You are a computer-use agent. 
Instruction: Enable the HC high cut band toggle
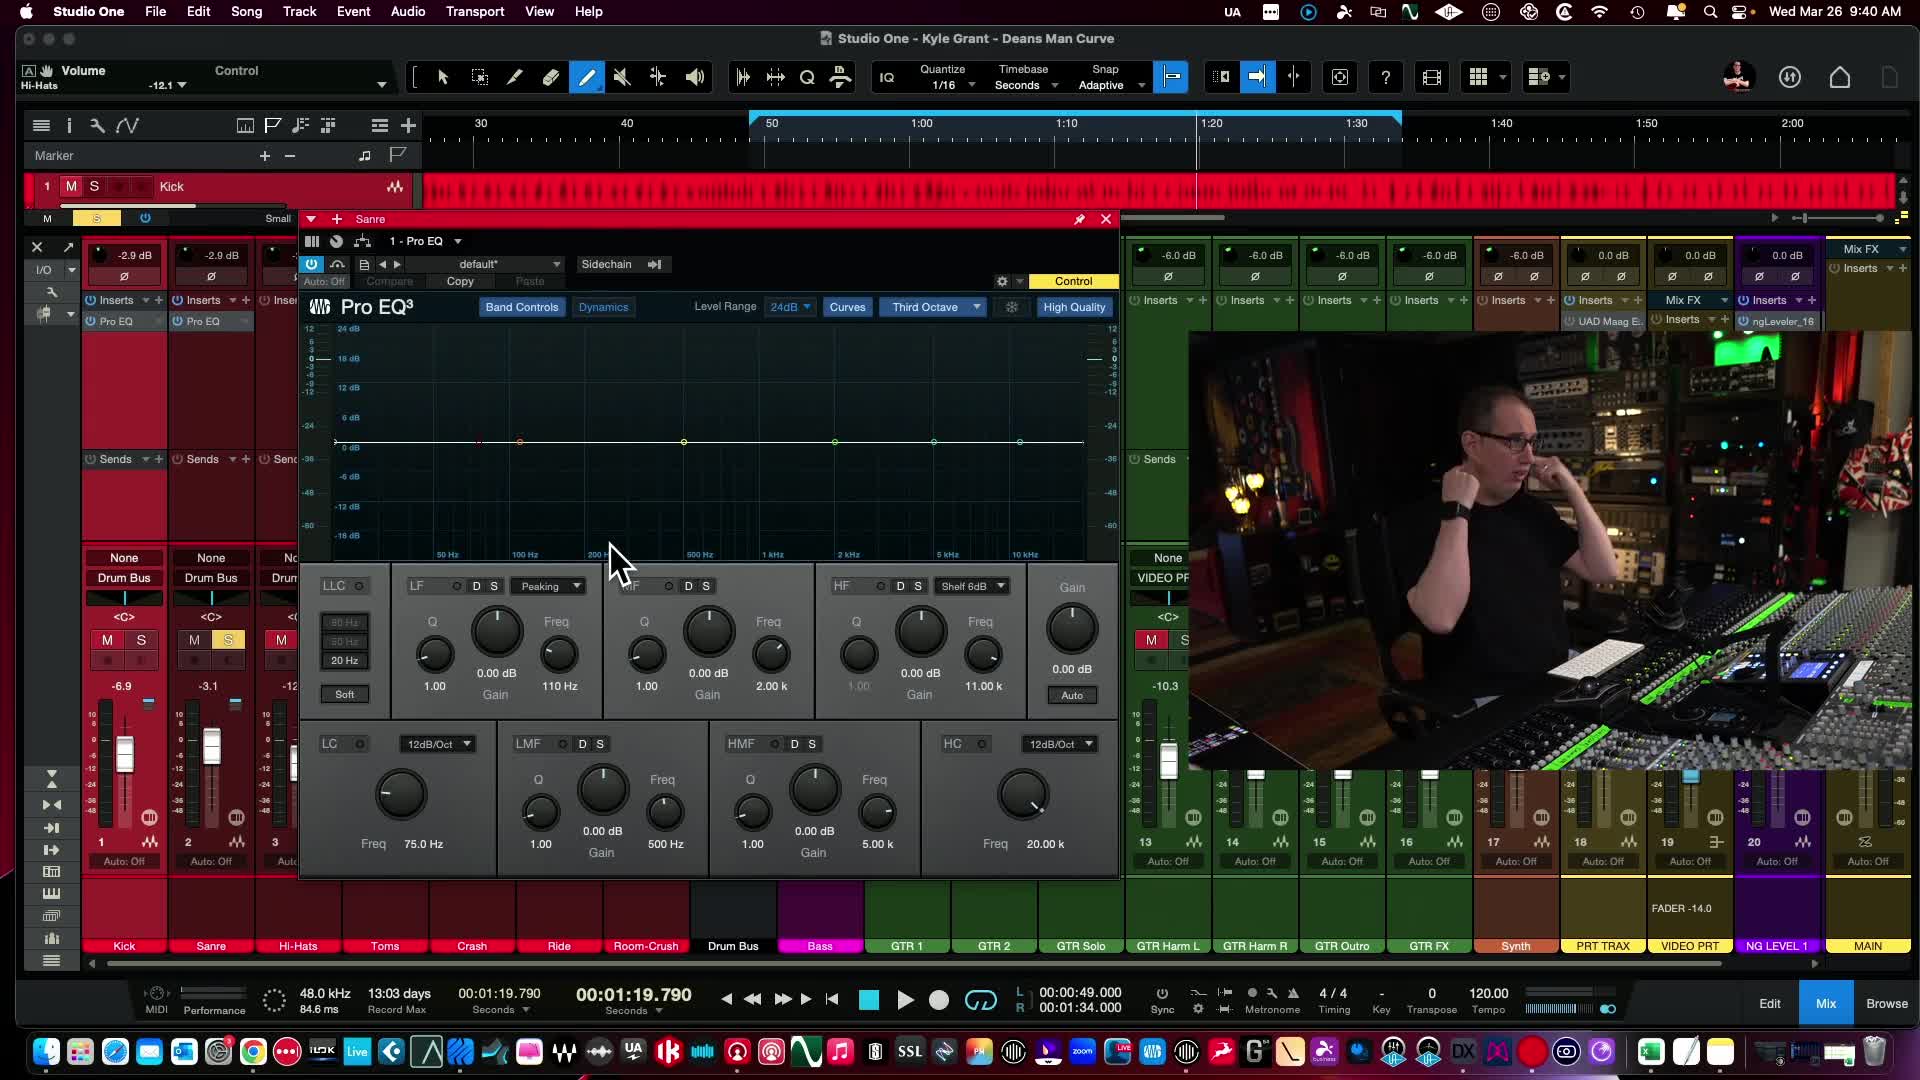coord(982,744)
